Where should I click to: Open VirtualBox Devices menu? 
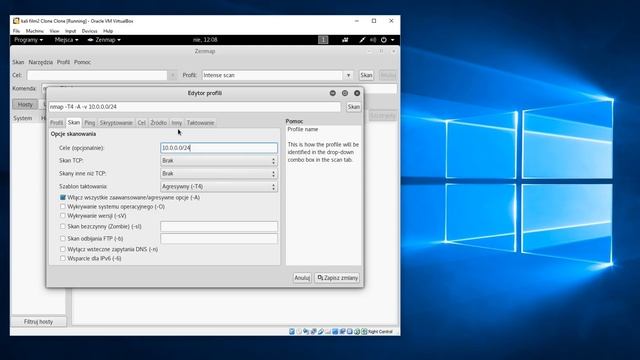coord(89,31)
